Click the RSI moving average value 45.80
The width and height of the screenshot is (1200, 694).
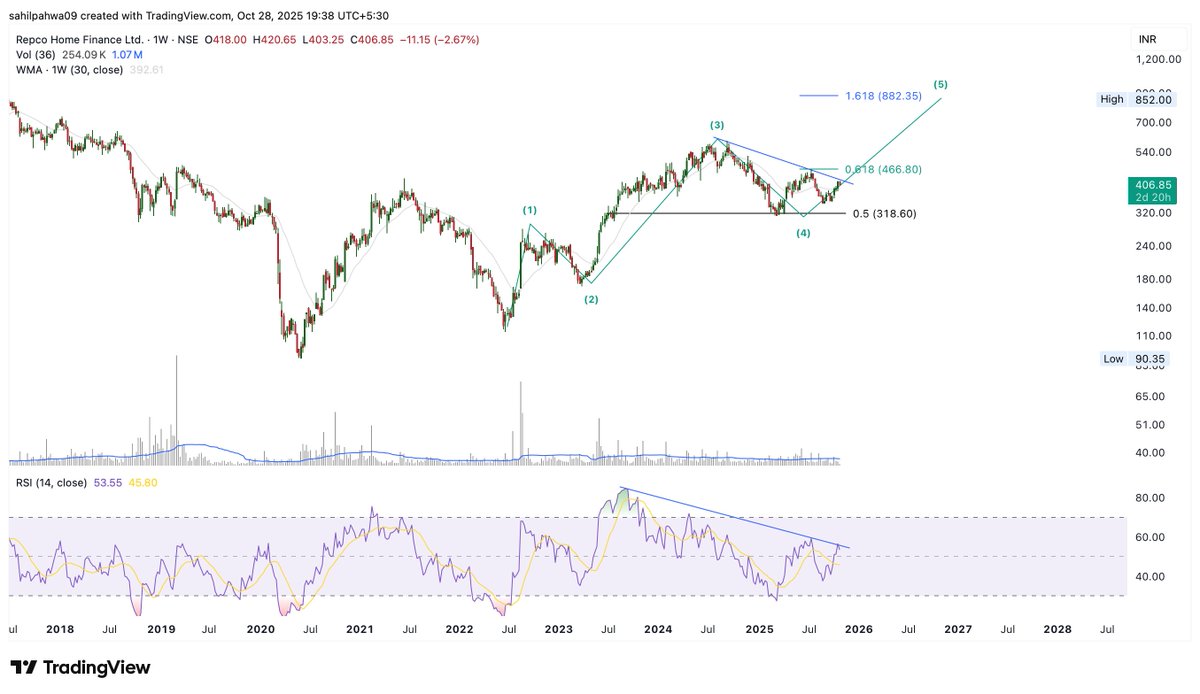[144, 482]
